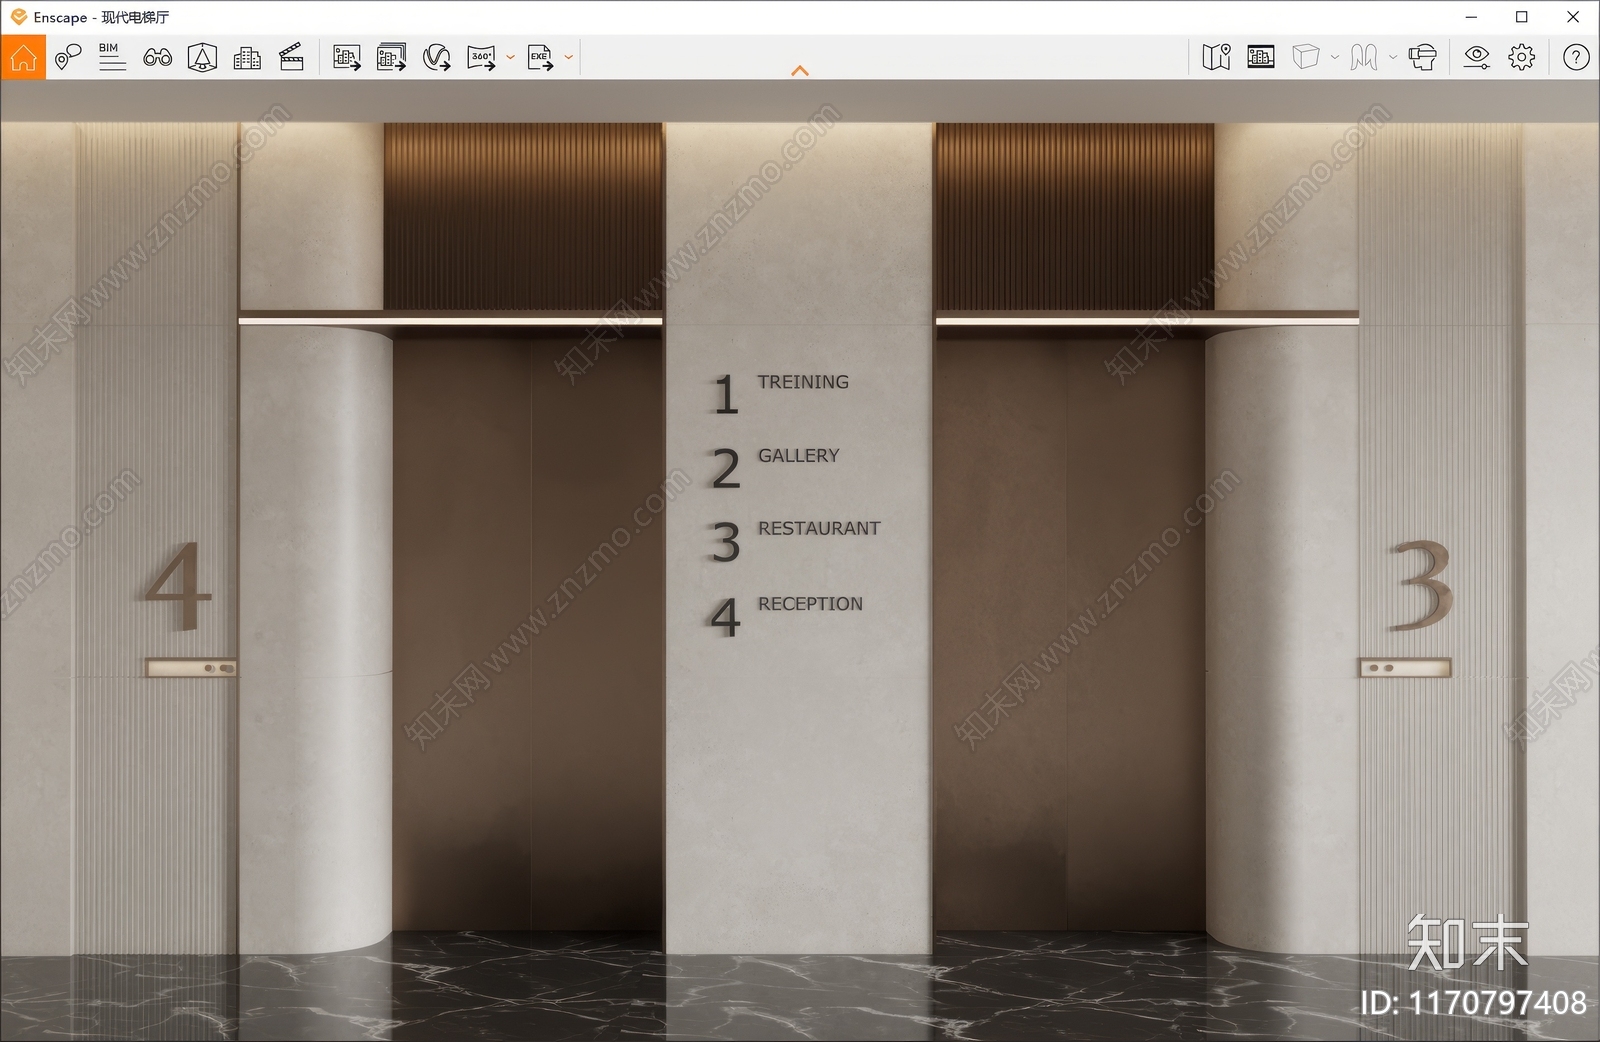Toggle the mini map icon

pos(1216,57)
